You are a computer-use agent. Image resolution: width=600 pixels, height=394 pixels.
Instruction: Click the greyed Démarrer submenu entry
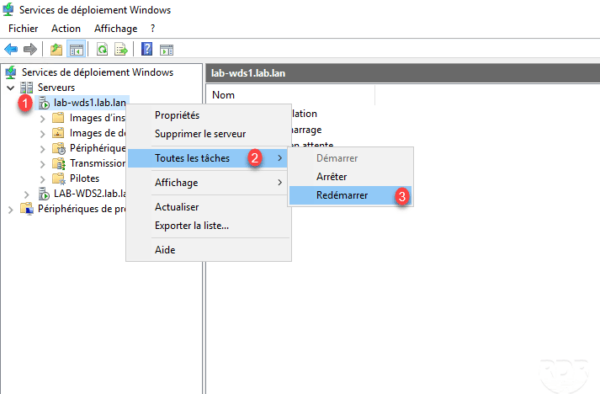(350, 158)
